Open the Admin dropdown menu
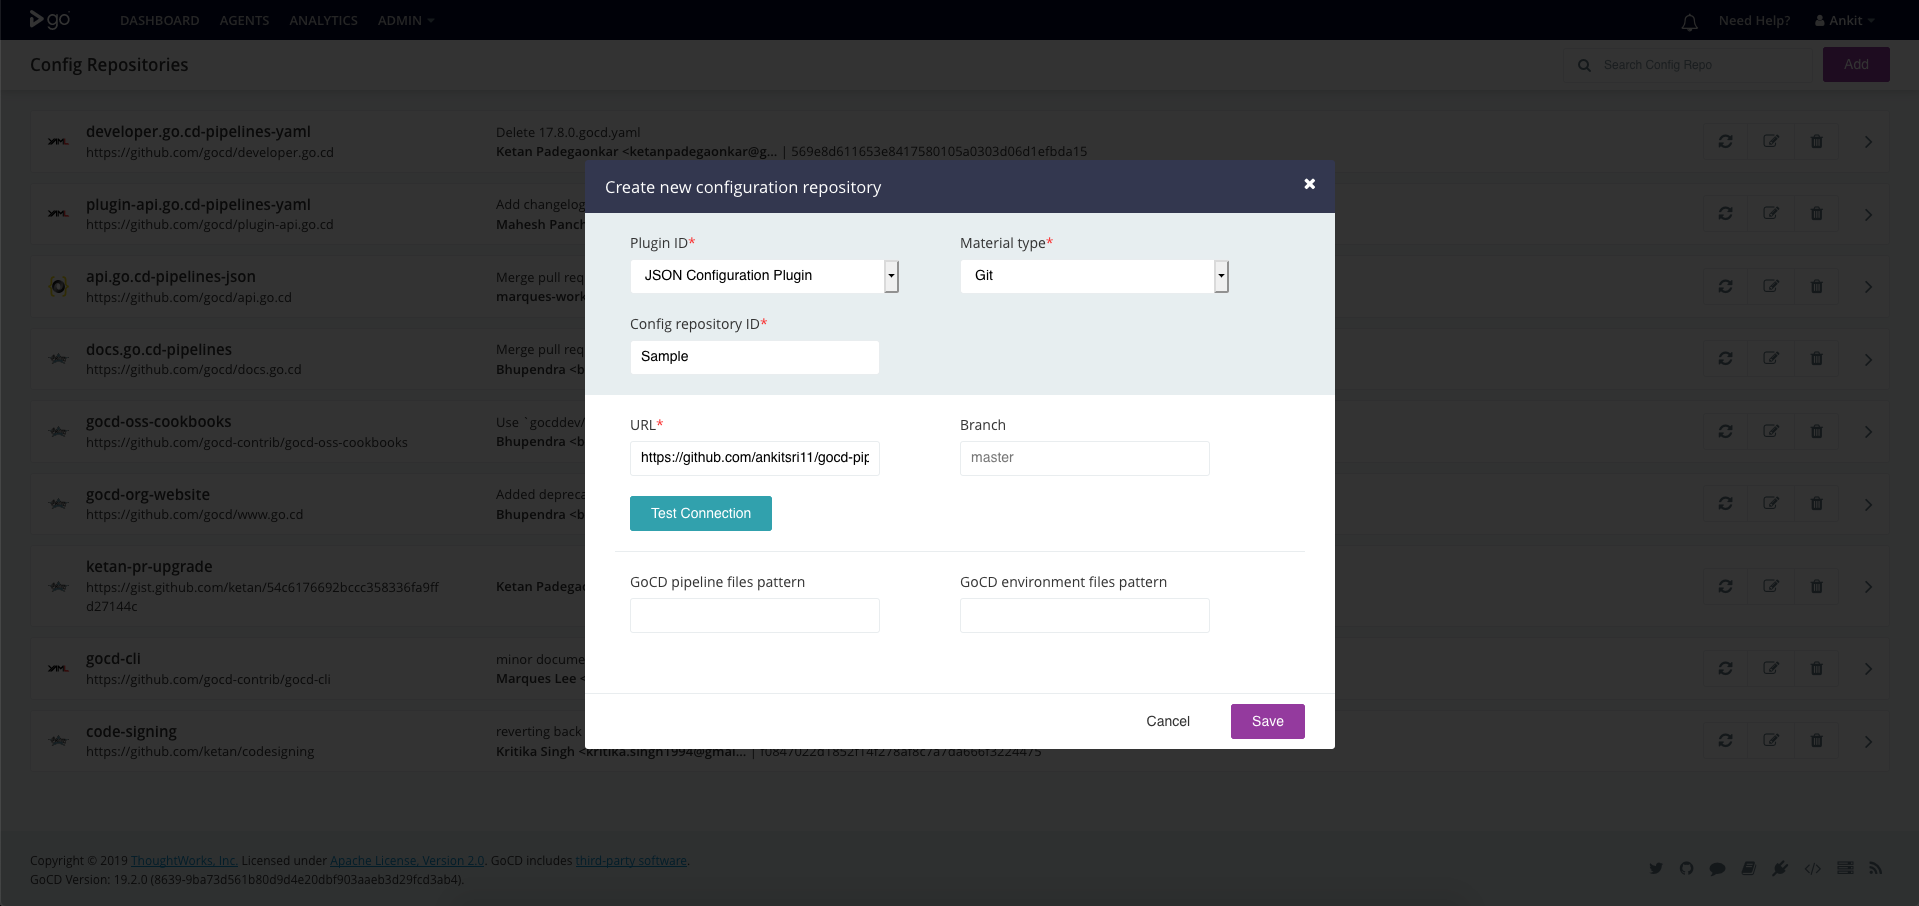1919x906 pixels. point(405,20)
